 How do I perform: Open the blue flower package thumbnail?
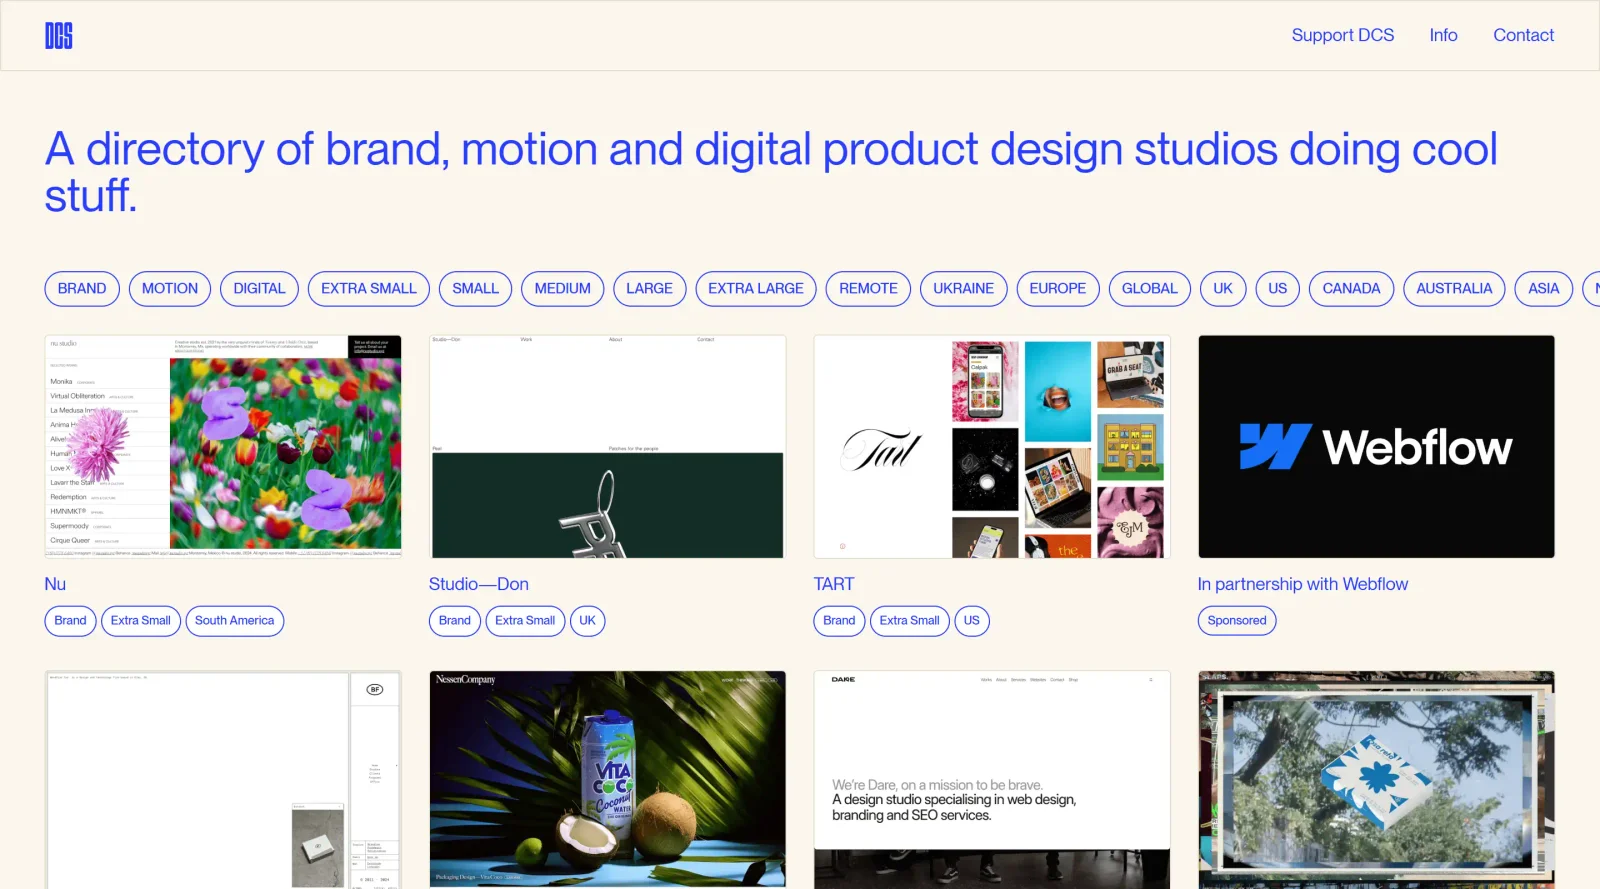pos(1376,780)
